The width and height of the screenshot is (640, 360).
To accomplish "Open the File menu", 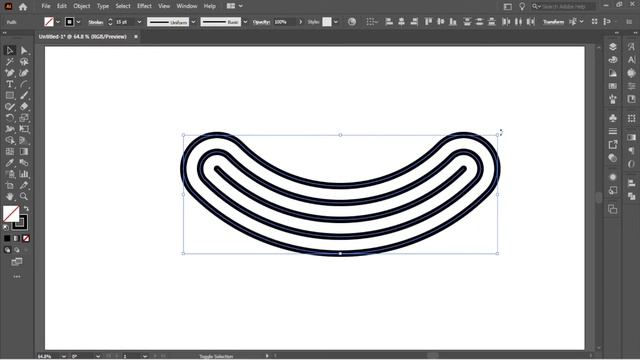I will [x=46, y=6].
